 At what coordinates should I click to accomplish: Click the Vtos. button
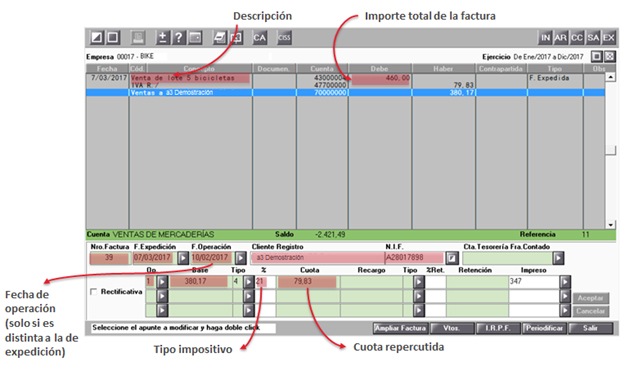452,328
